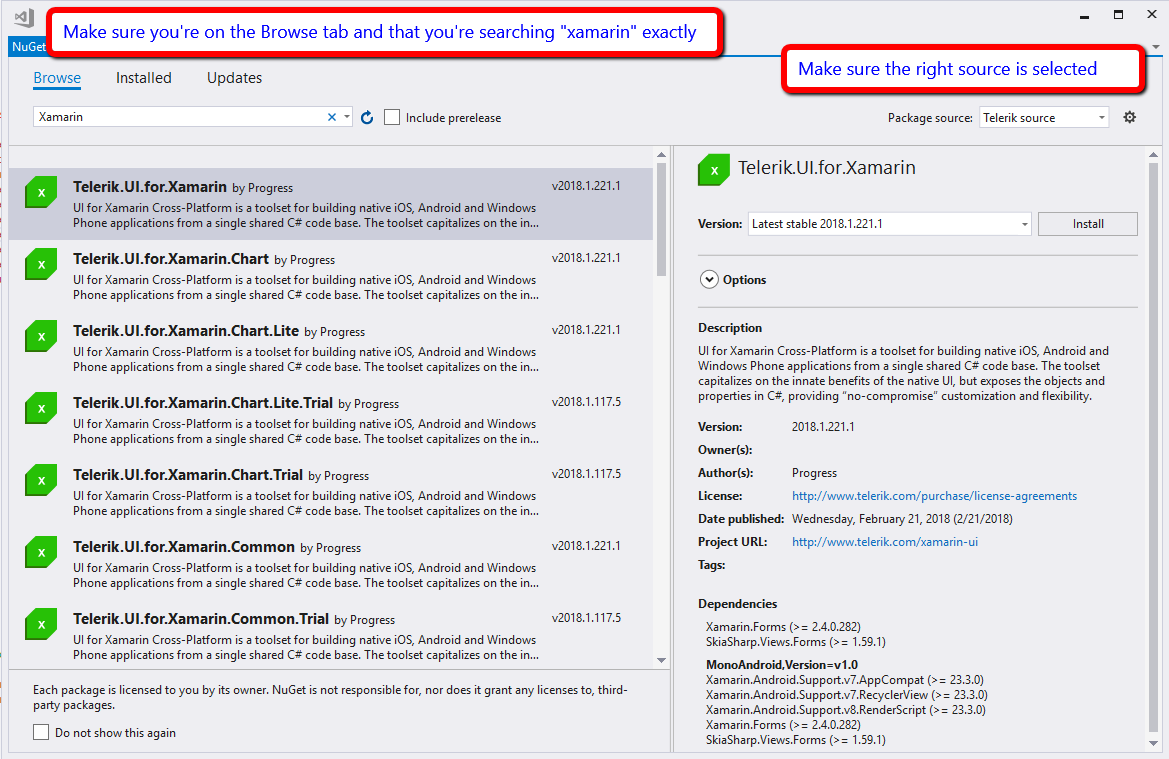Click the Telerik.UI.for.Xamarin.Chart.Lite.Trial package icon
The height and width of the screenshot is (759, 1169).
pyautogui.click(x=41, y=409)
